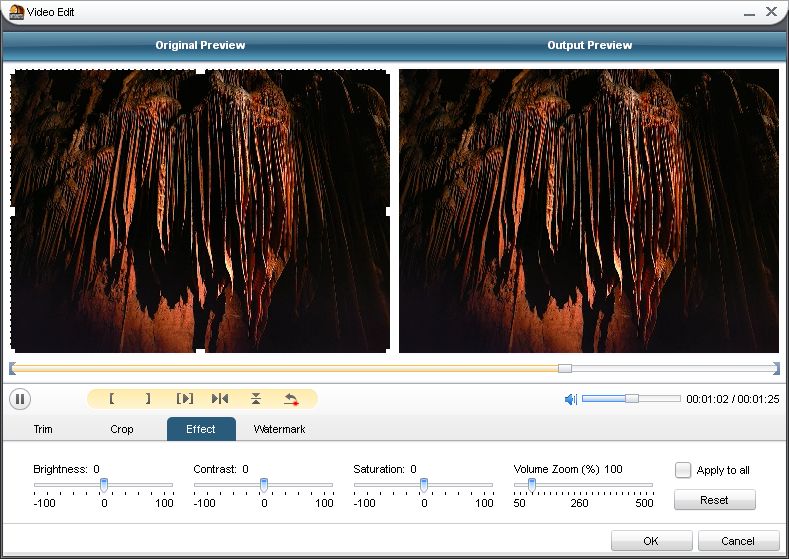The image size is (789, 559).
Task: Click the Output Preview video frame
Action: [x=589, y=211]
